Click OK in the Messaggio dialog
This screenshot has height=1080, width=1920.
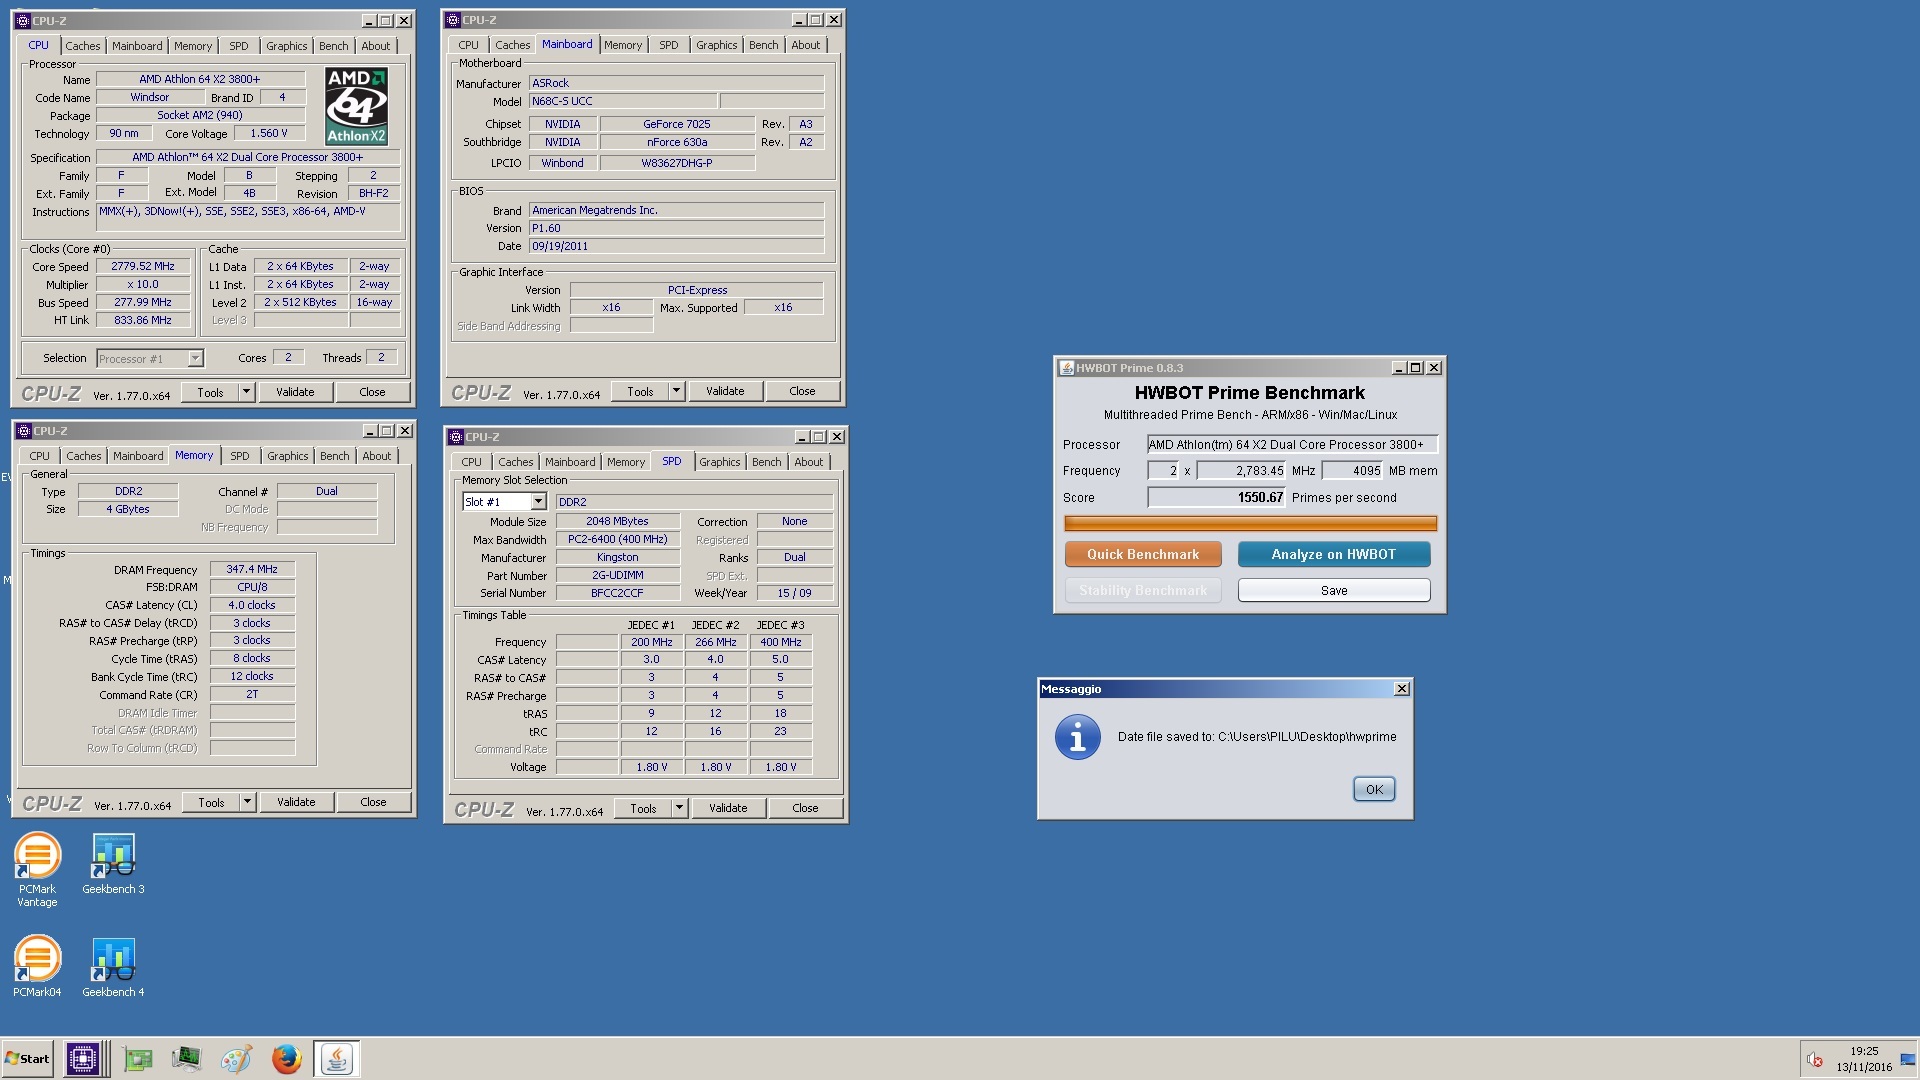[1374, 790]
